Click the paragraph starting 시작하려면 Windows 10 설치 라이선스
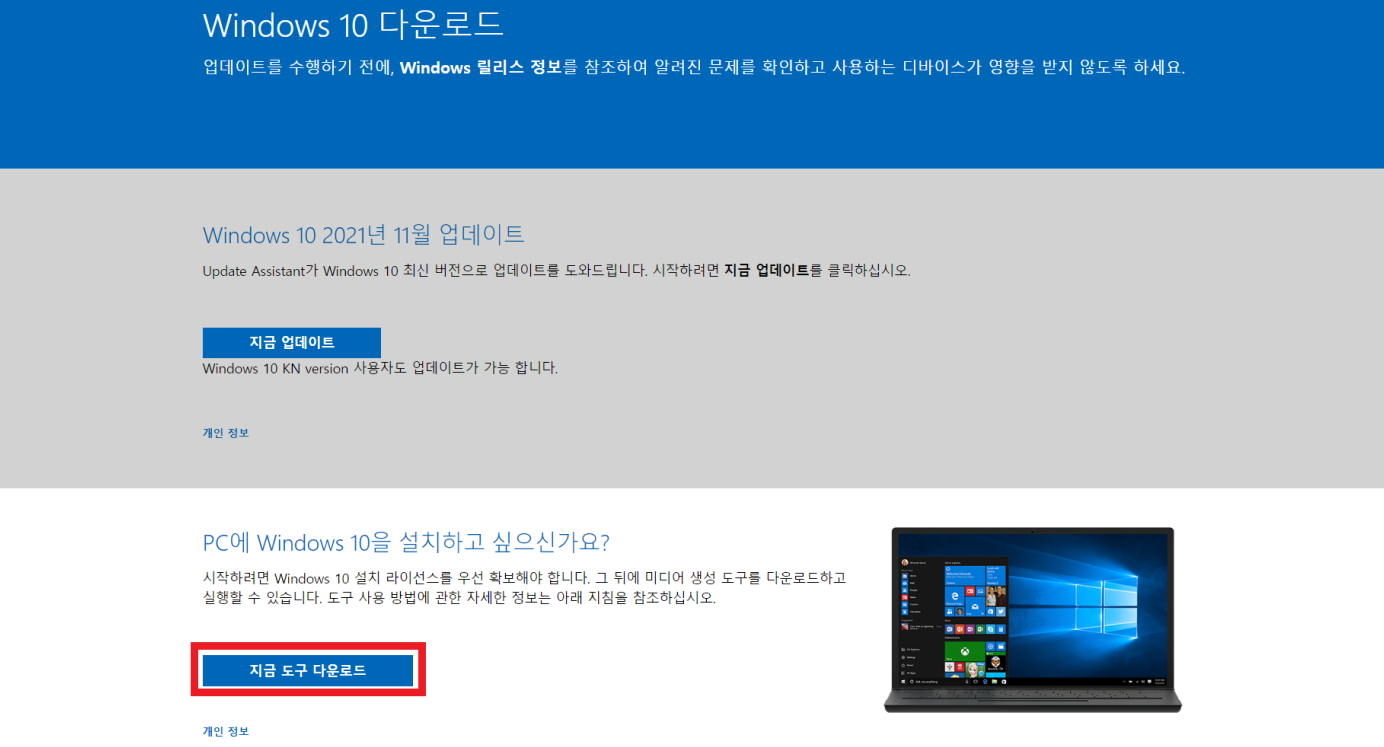 (x=525, y=588)
